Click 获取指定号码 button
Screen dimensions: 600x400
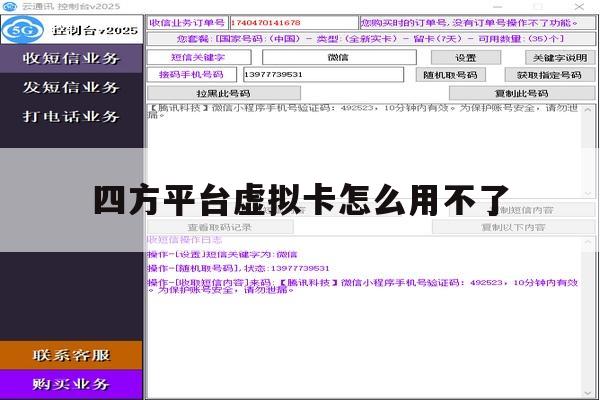(549, 75)
